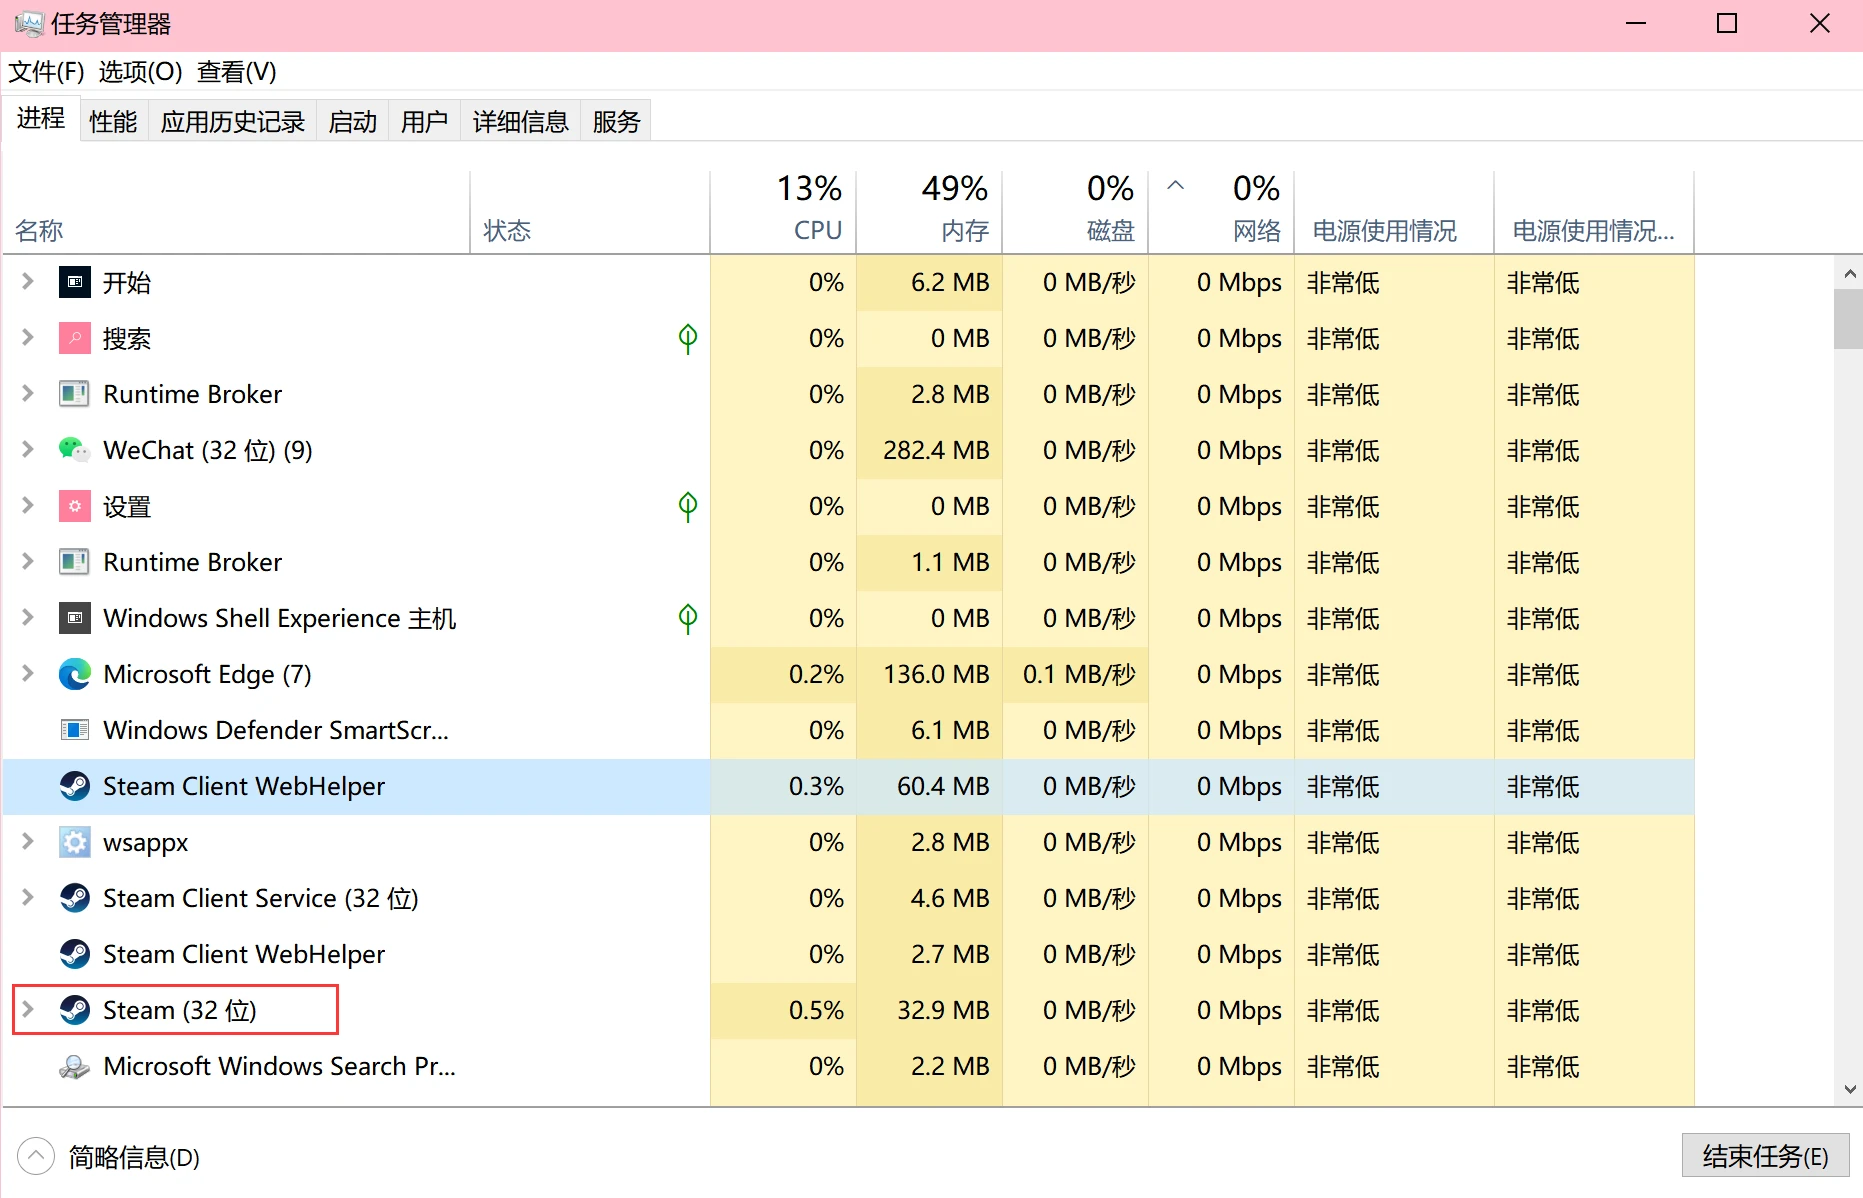Sort by the 13% CPU column header
This screenshot has width=1863, height=1198.
[783, 212]
